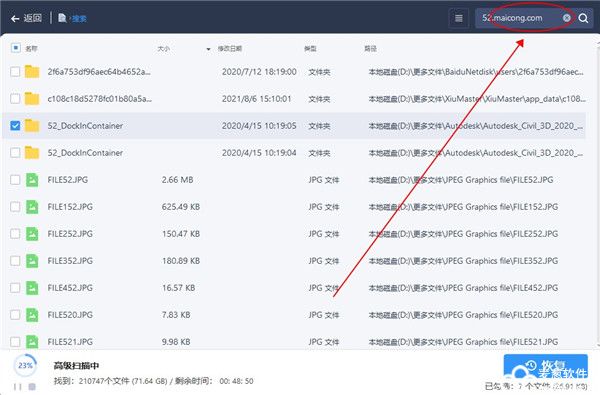
Task: Click the BaiduNetdisk path cell
Action: pyautogui.click(x=476, y=72)
